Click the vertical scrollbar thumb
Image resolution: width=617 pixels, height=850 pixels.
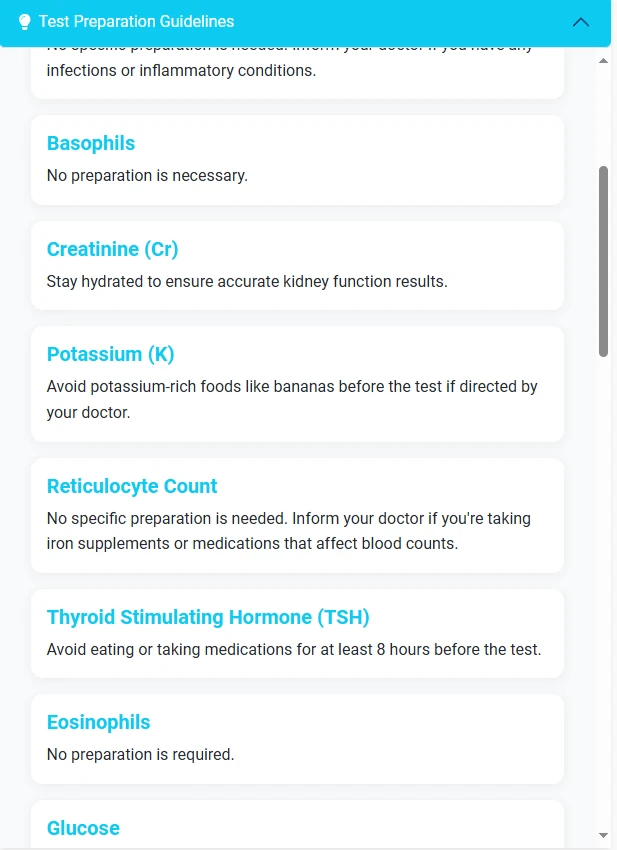[603, 261]
